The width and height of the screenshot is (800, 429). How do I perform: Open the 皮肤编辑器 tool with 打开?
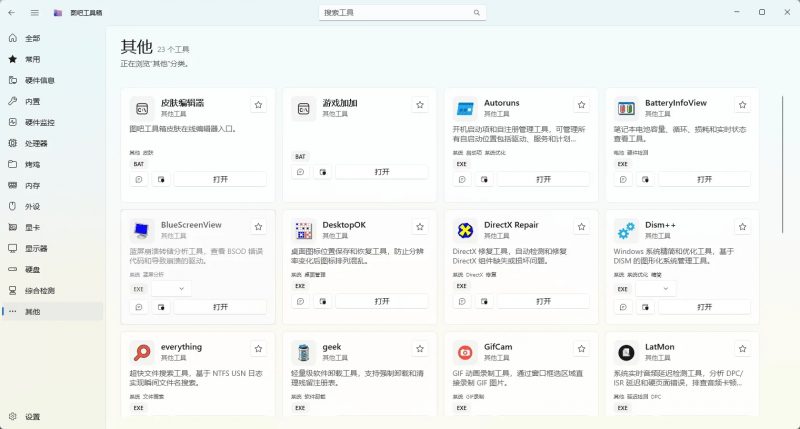(x=220, y=180)
